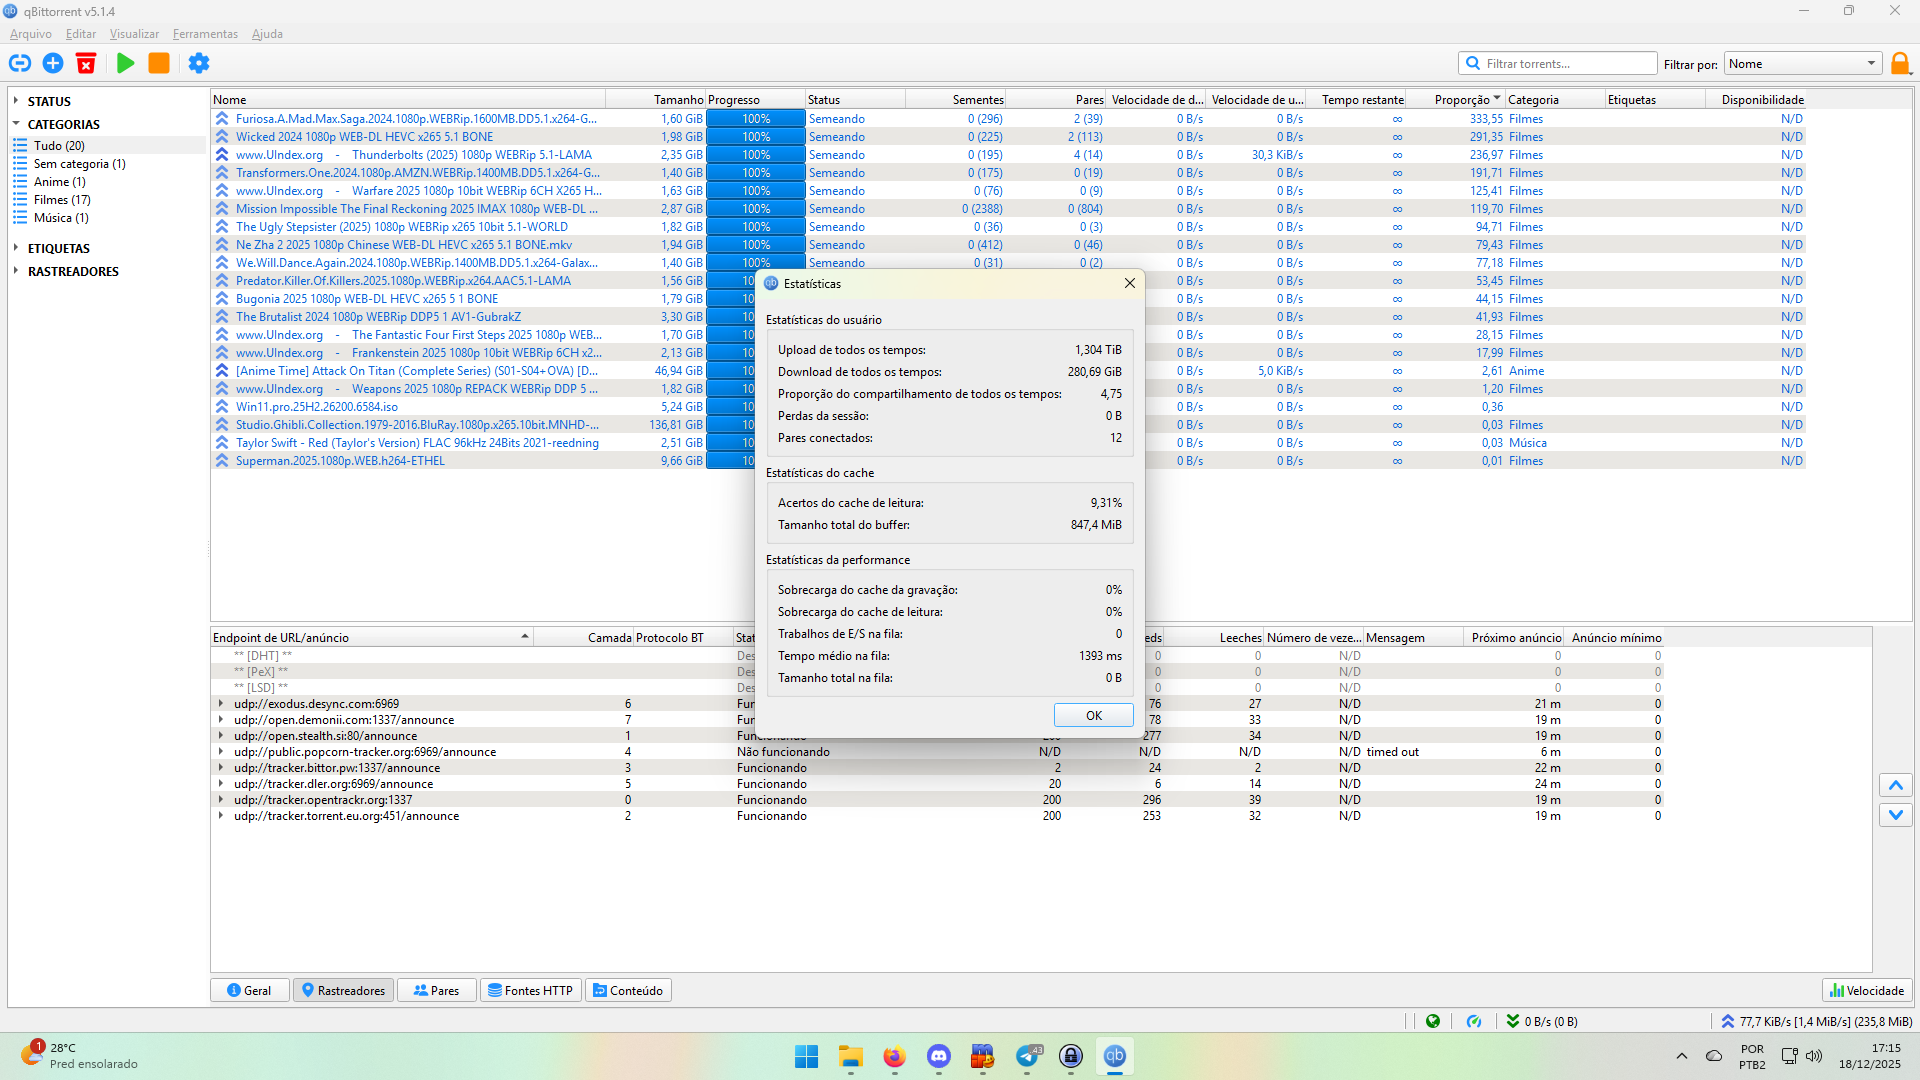Select the Filmes (17) category

pyautogui.click(x=62, y=200)
